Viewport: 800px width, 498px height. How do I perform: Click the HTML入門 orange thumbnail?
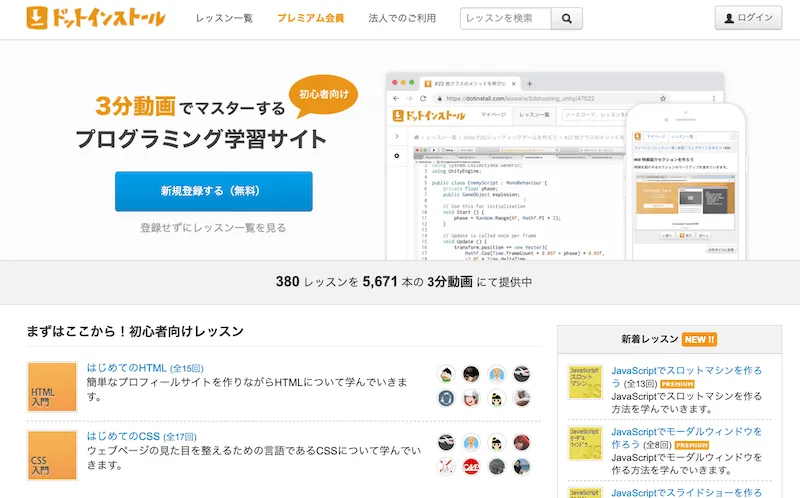[52, 387]
